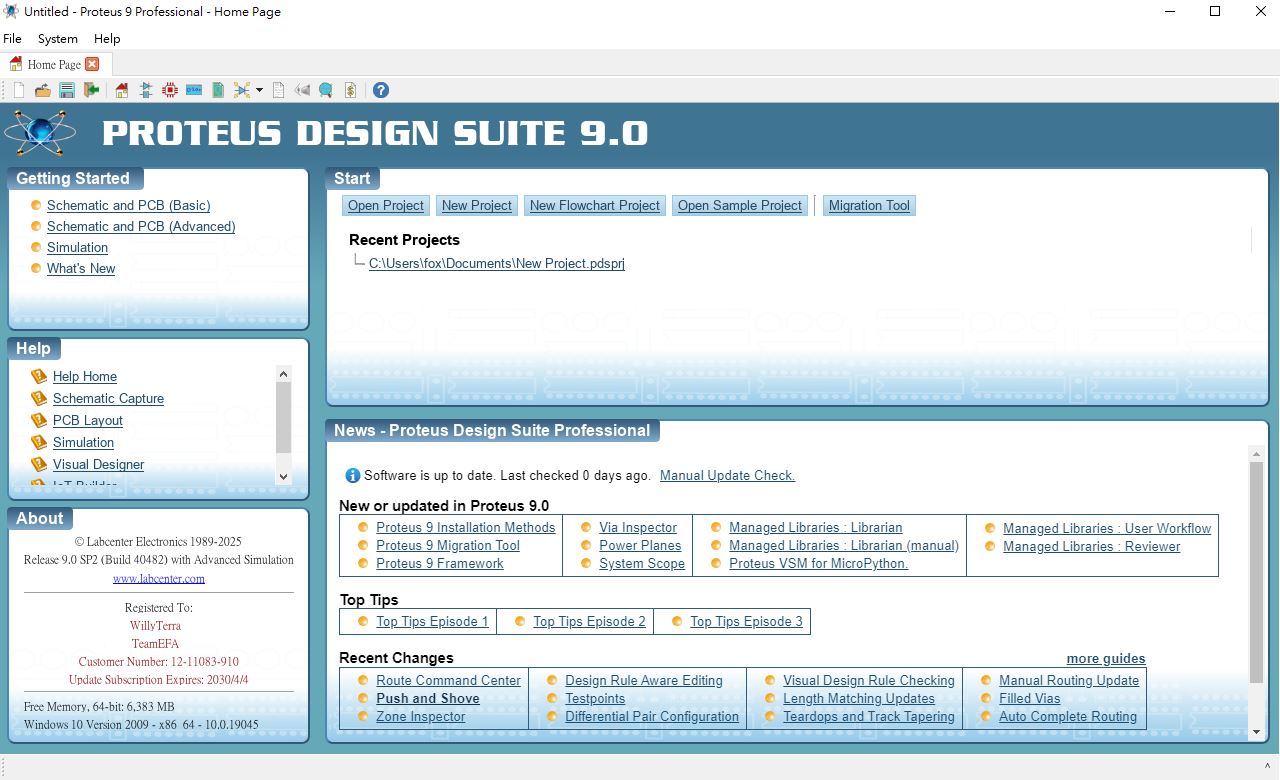Open the File menu
Screen dimensions: 1280x780
(x=12, y=39)
